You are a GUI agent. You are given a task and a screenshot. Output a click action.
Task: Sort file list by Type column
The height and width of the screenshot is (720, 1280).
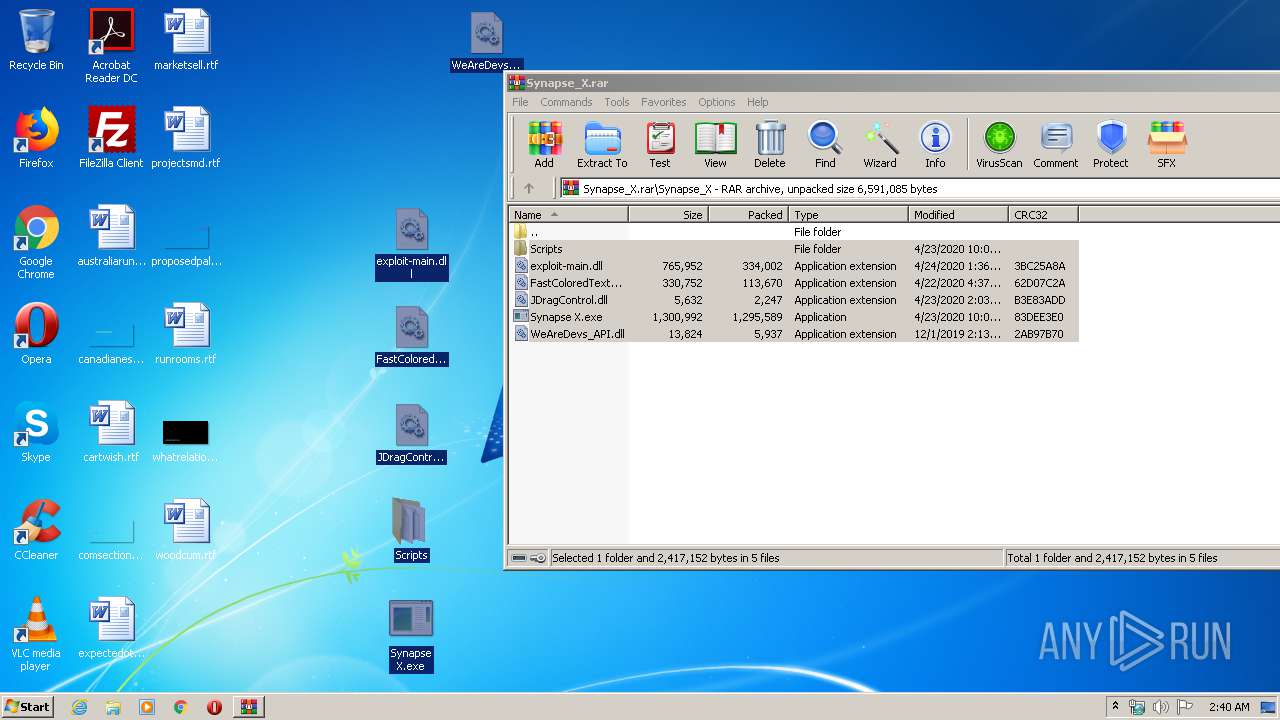(x=848, y=214)
